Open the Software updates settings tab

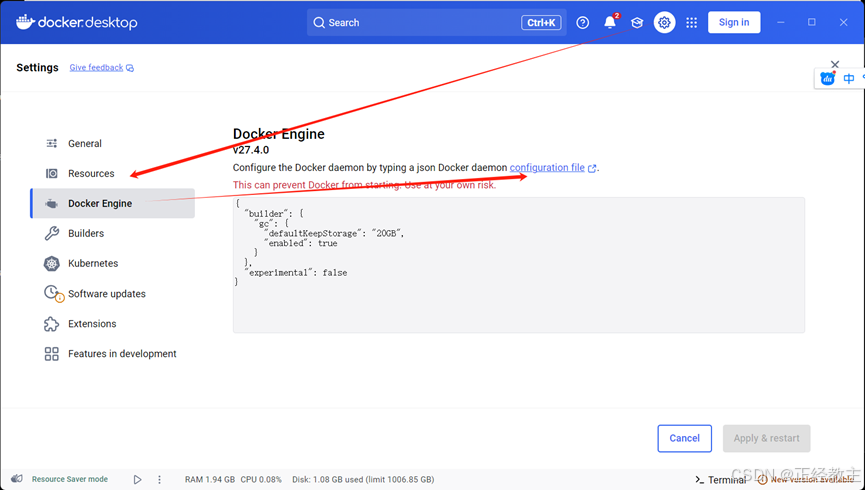click(x=113, y=294)
